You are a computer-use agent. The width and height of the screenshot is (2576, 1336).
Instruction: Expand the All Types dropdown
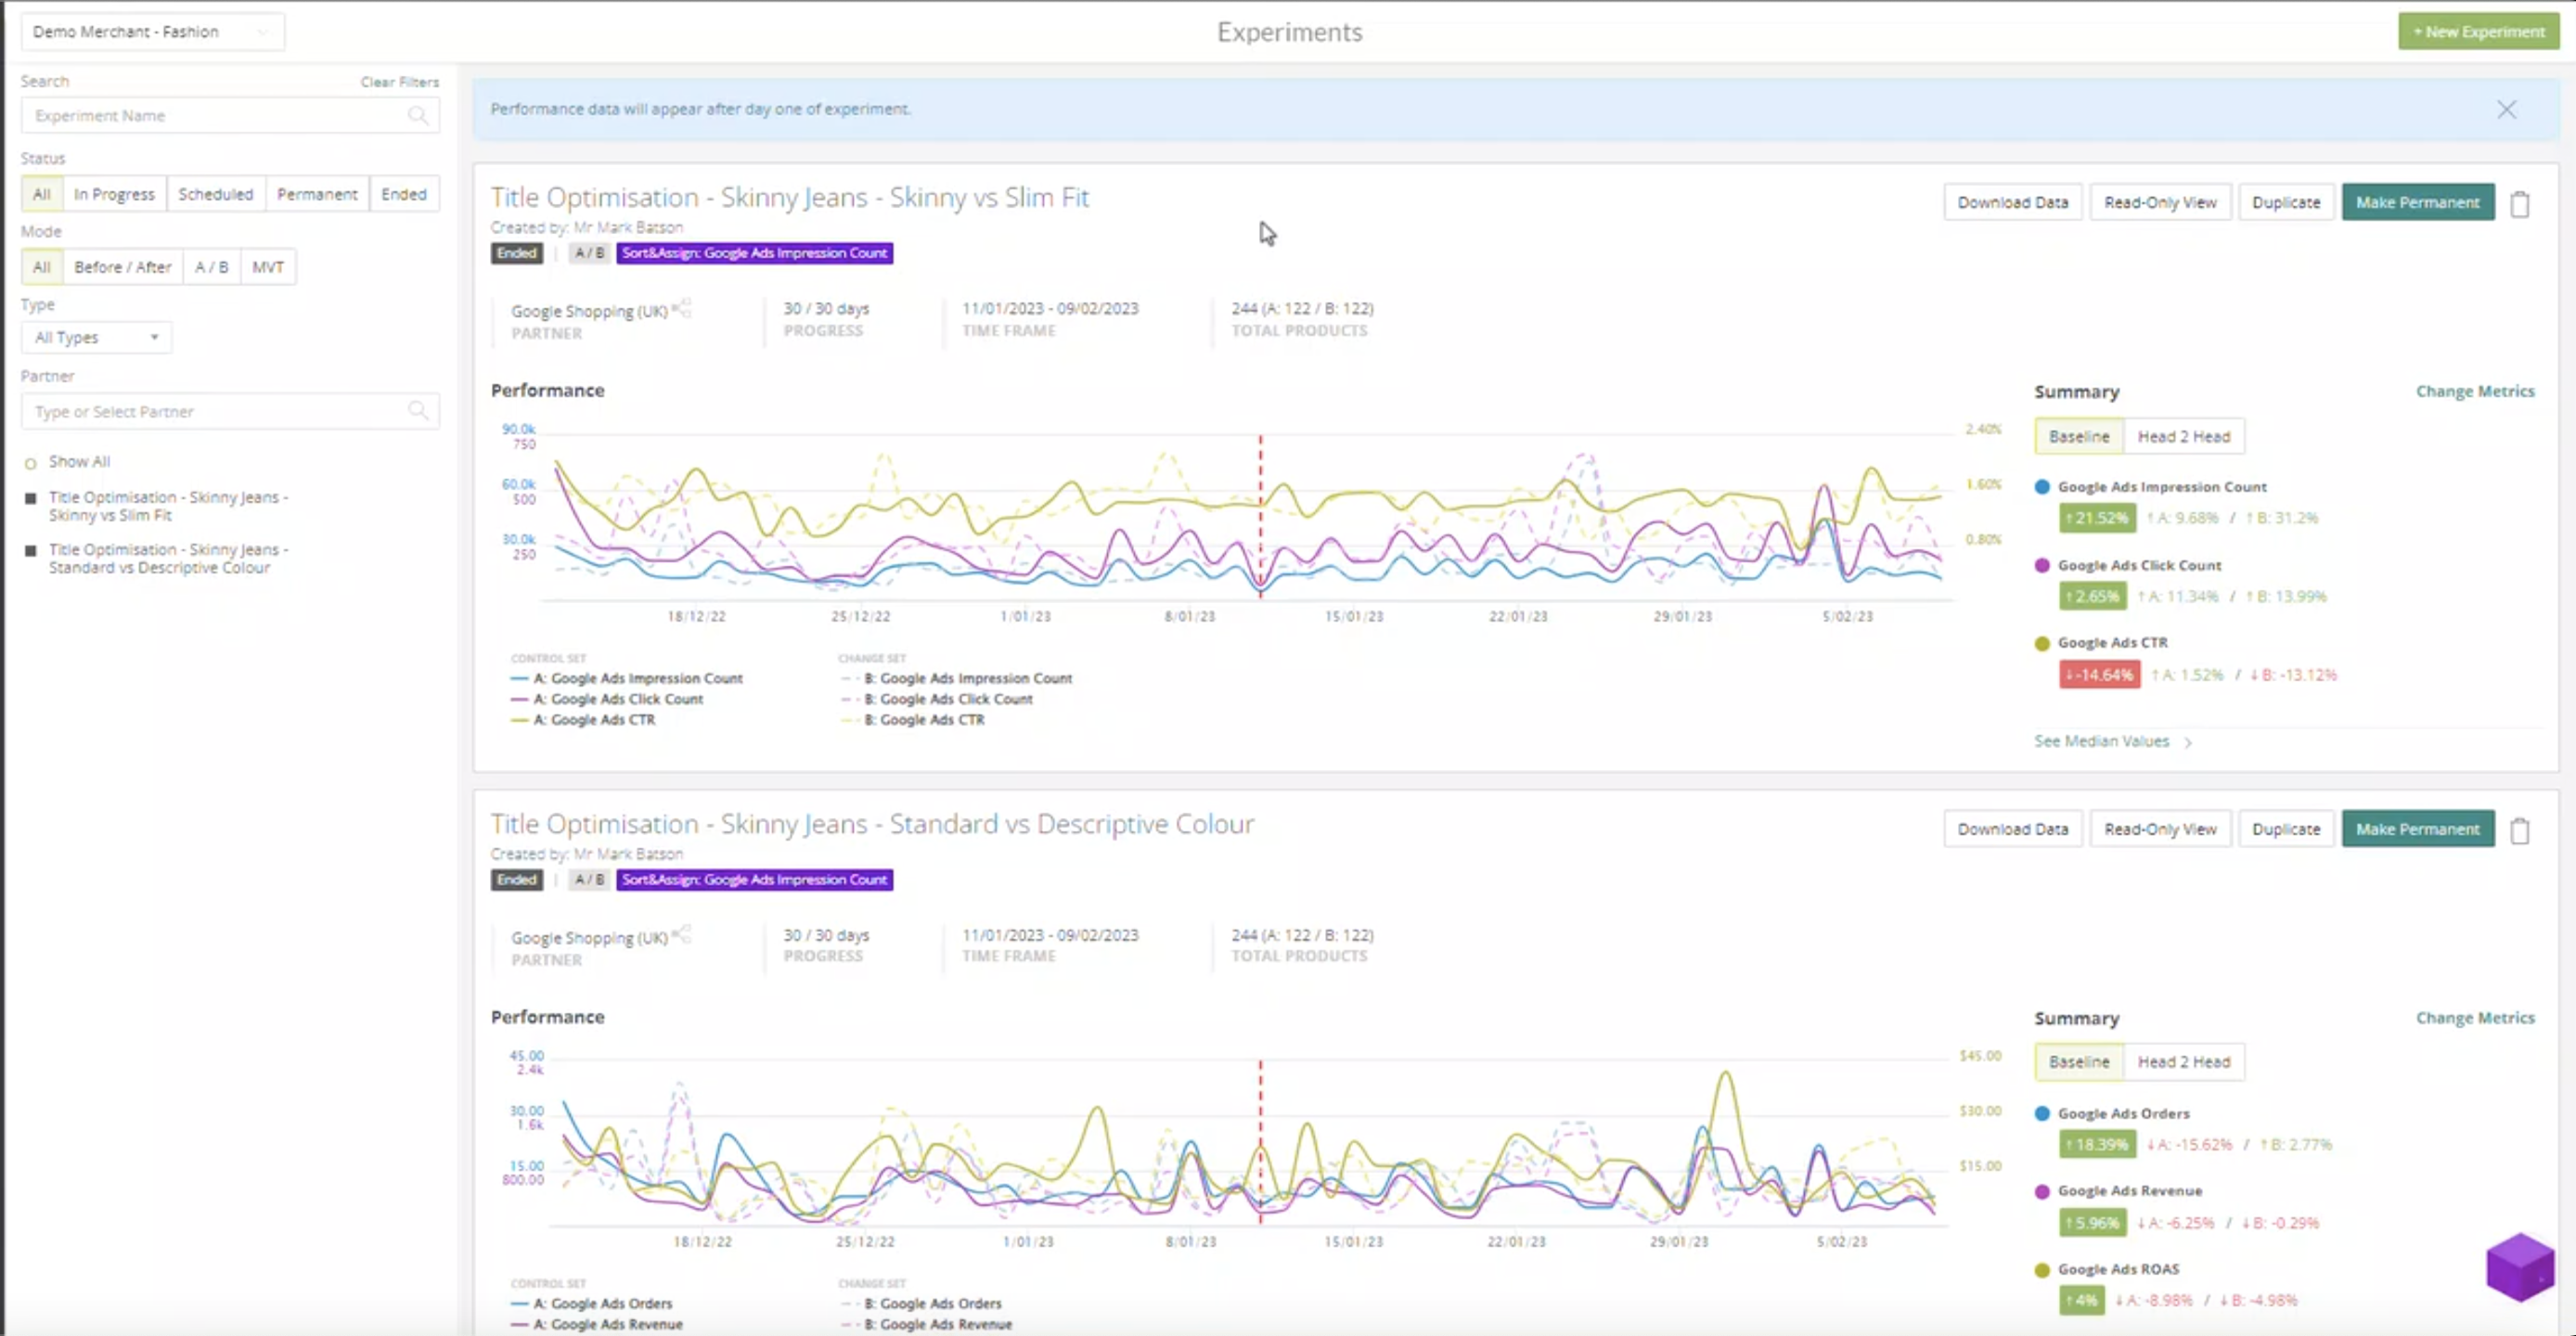tap(96, 338)
